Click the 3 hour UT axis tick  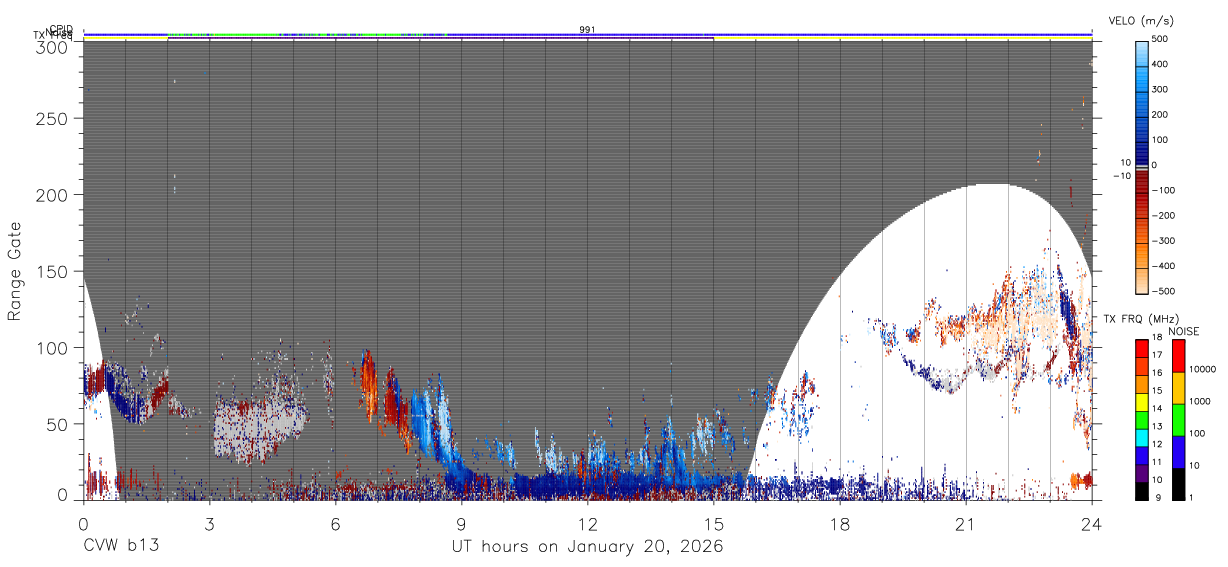[210, 523]
